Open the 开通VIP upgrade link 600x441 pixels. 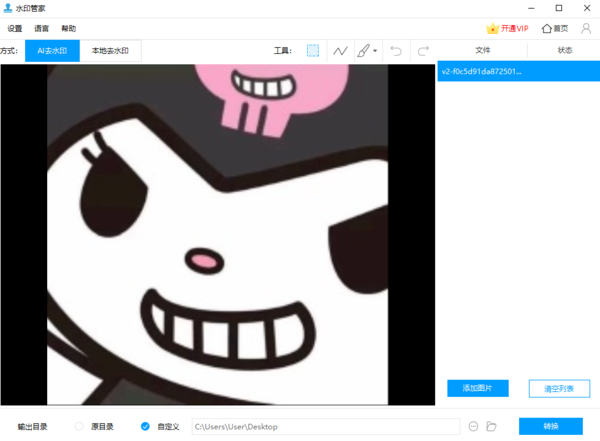(x=507, y=28)
